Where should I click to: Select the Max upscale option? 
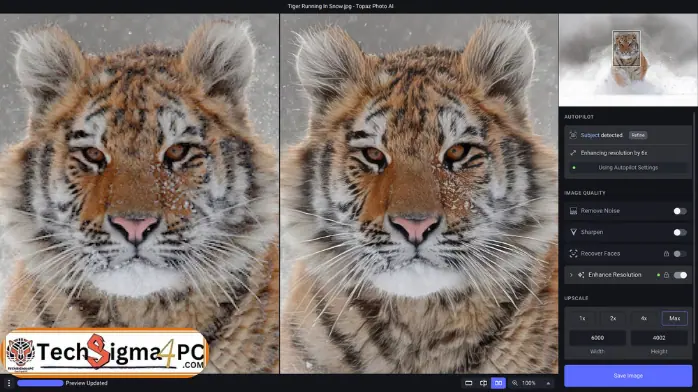click(x=674, y=318)
